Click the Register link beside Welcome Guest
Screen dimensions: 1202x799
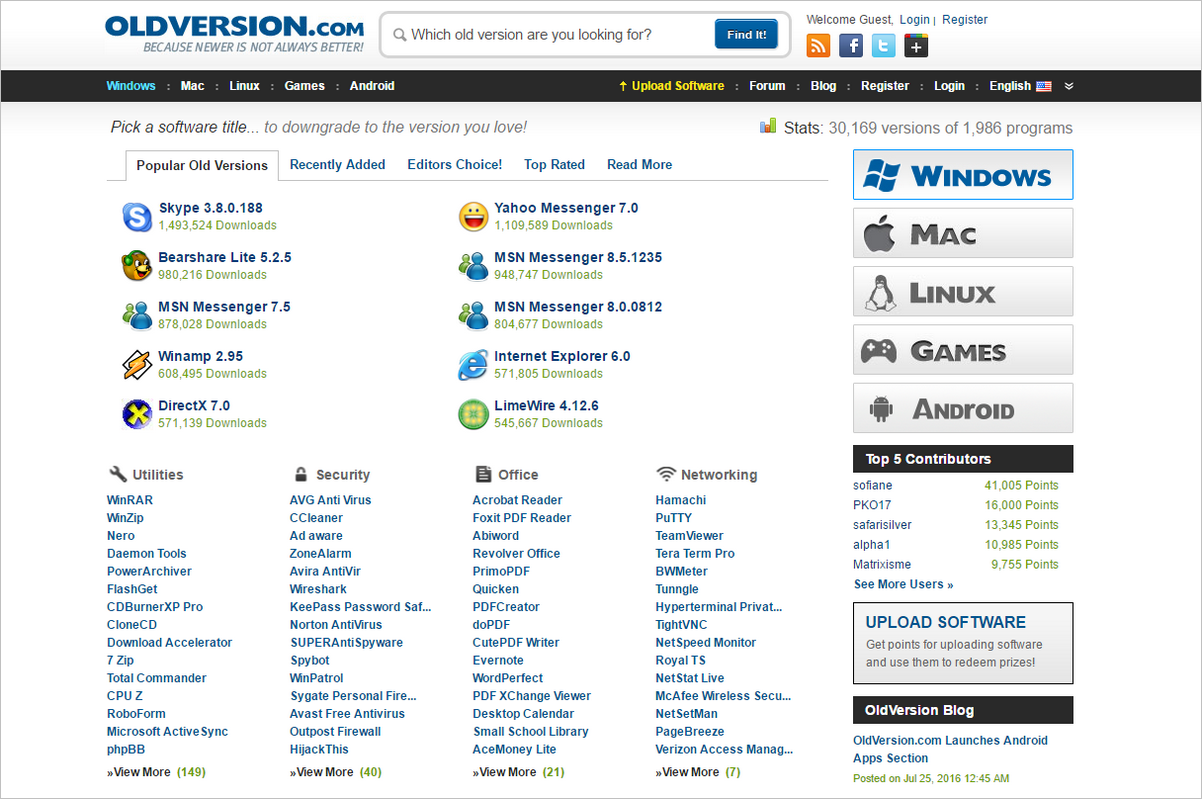[965, 20]
